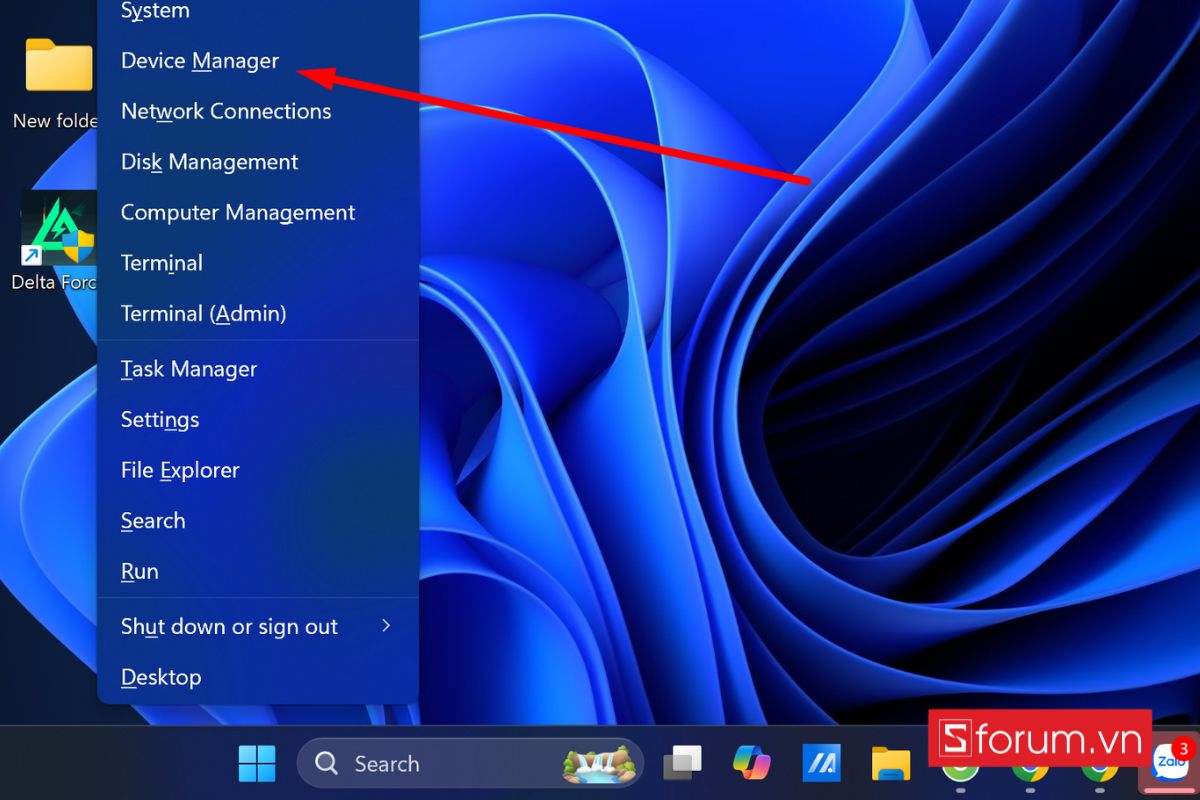
Task: Launch File Explorer from the menu
Action: (258, 470)
